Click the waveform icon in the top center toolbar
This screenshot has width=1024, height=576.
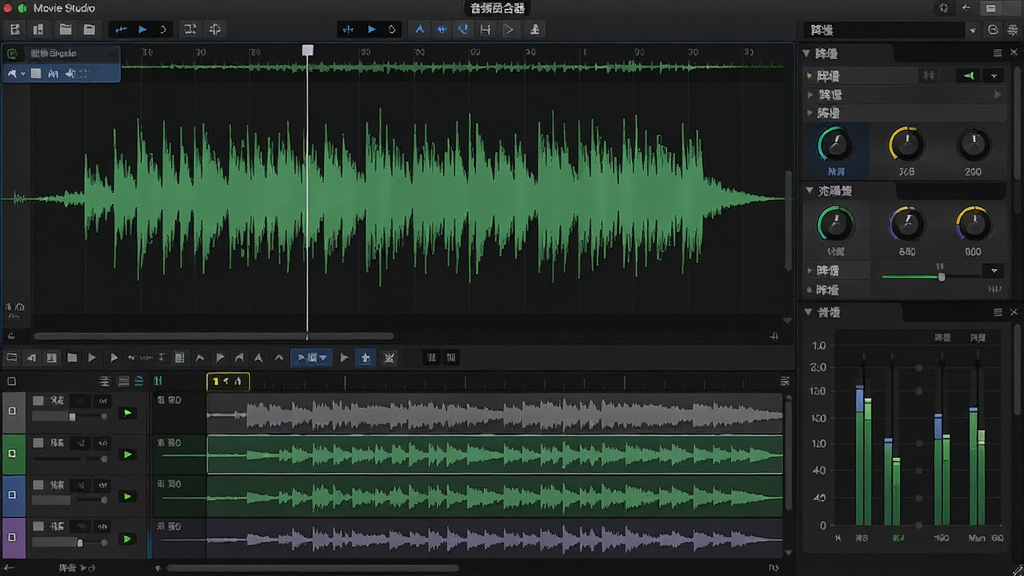[x=348, y=29]
